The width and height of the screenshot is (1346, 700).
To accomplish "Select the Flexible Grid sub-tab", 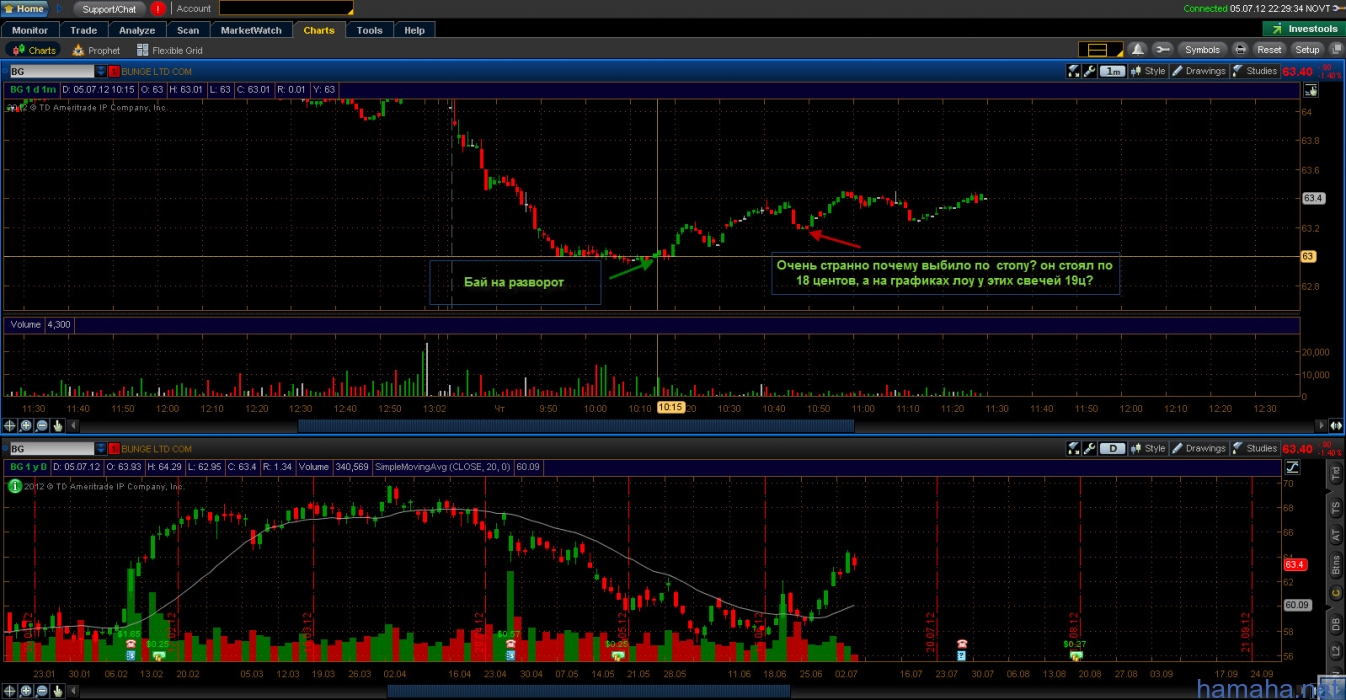I will tap(170, 50).
